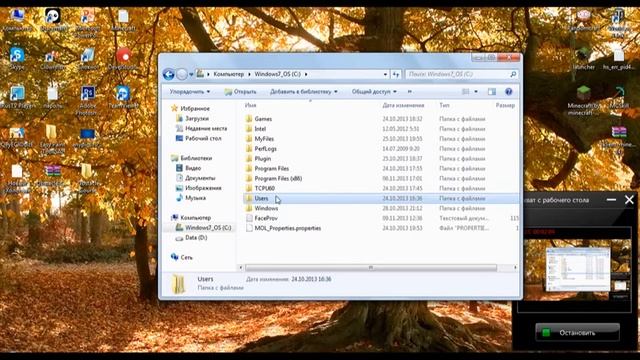Click the recording preview thumbnail
The image size is (640, 360).
(577, 269)
